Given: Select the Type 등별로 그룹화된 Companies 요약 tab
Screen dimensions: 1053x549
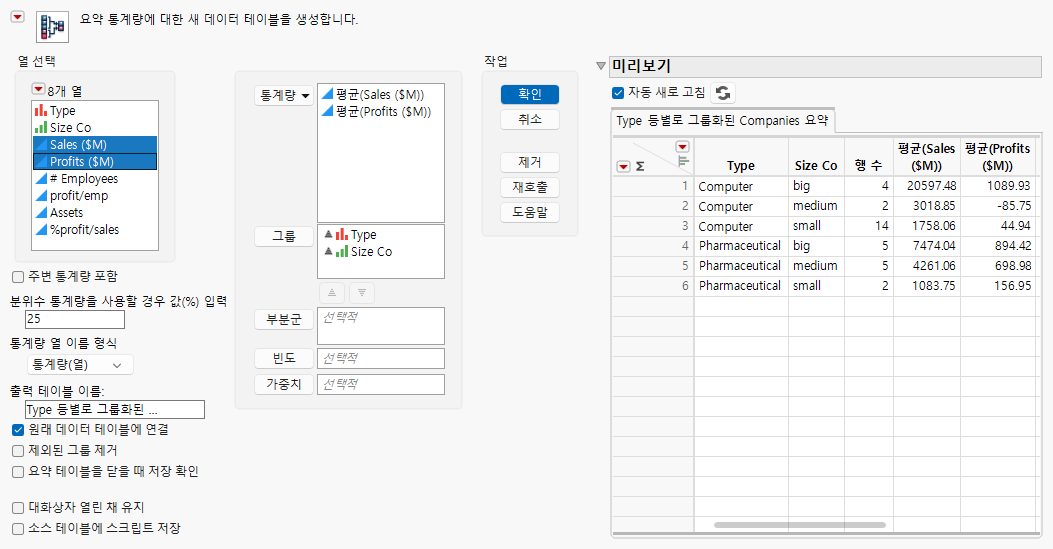Looking at the screenshot, I should (723, 121).
